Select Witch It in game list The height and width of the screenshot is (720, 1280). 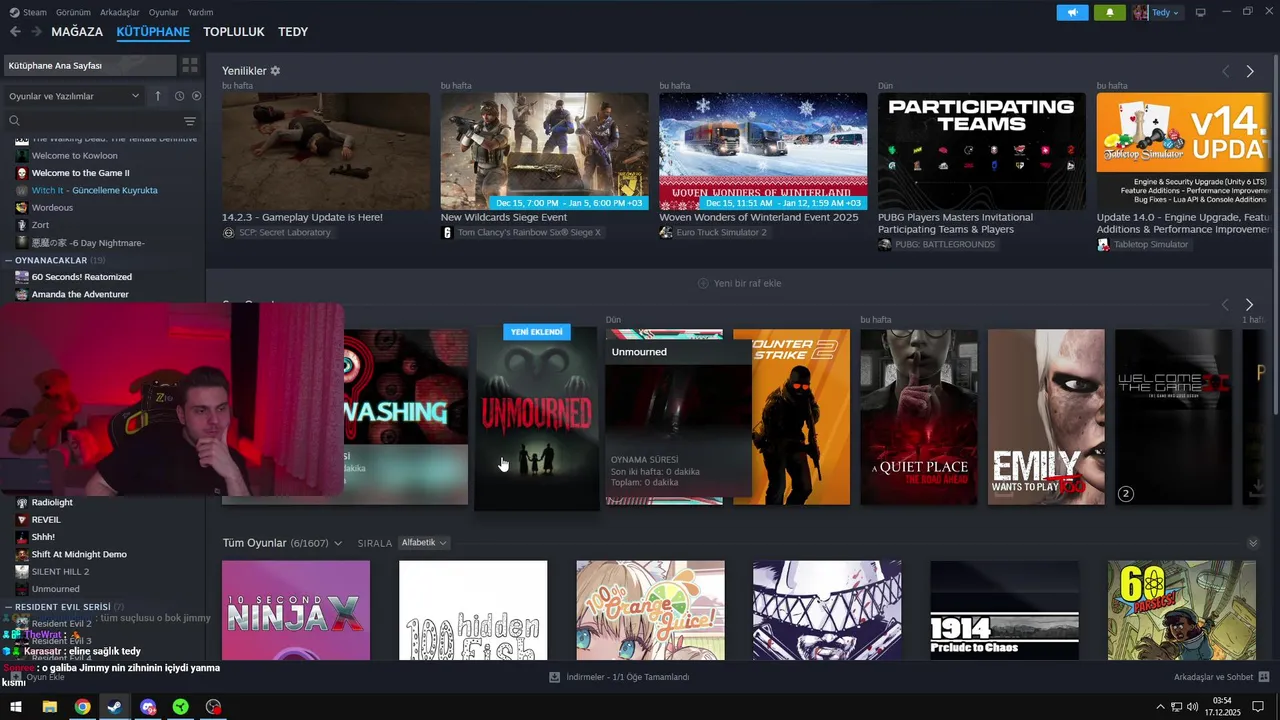pos(94,190)
